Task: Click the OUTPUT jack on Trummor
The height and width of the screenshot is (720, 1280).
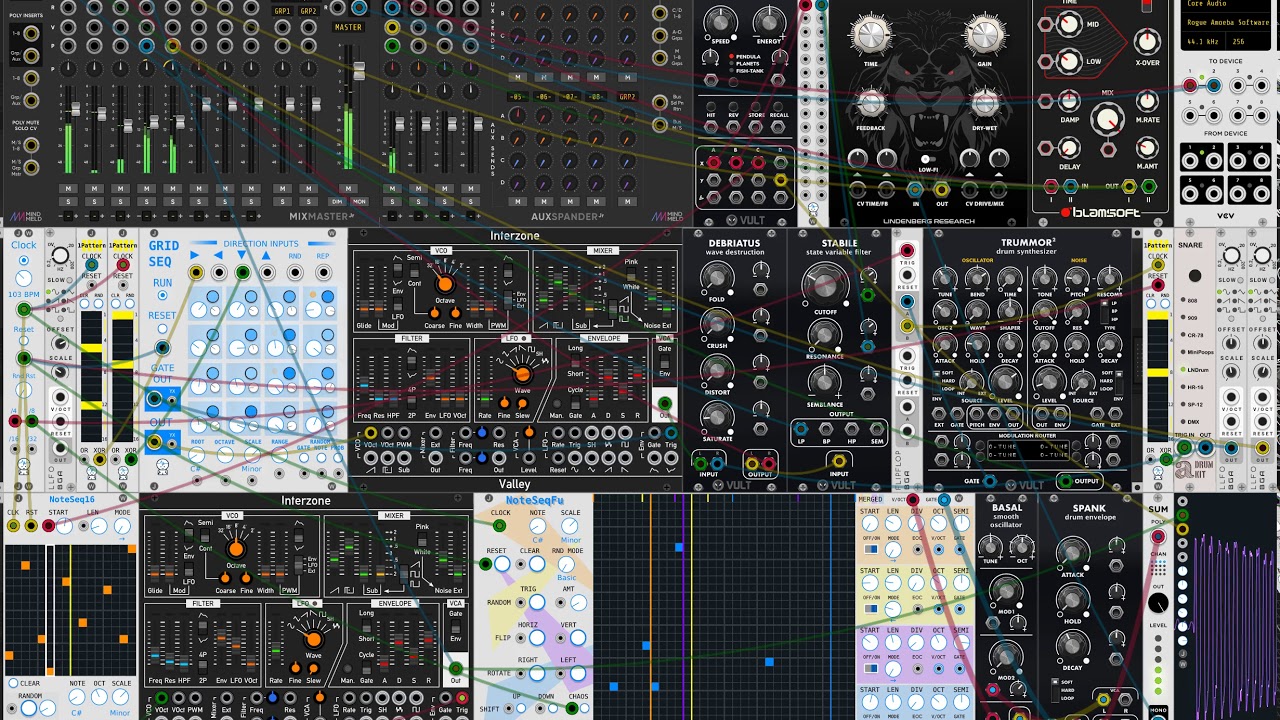Action: click(x=1066, y=481)
